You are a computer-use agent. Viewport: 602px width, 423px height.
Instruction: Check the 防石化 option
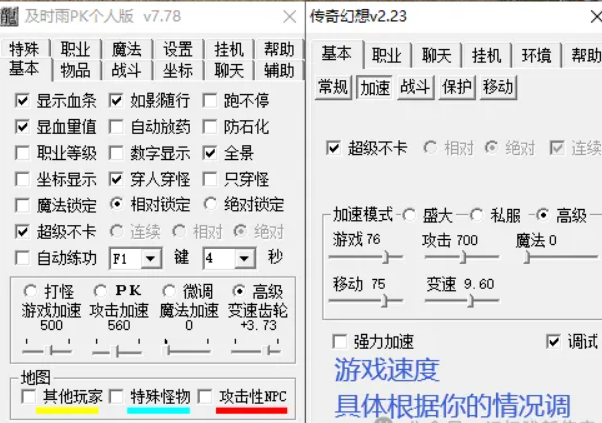(x=210, y=127)
